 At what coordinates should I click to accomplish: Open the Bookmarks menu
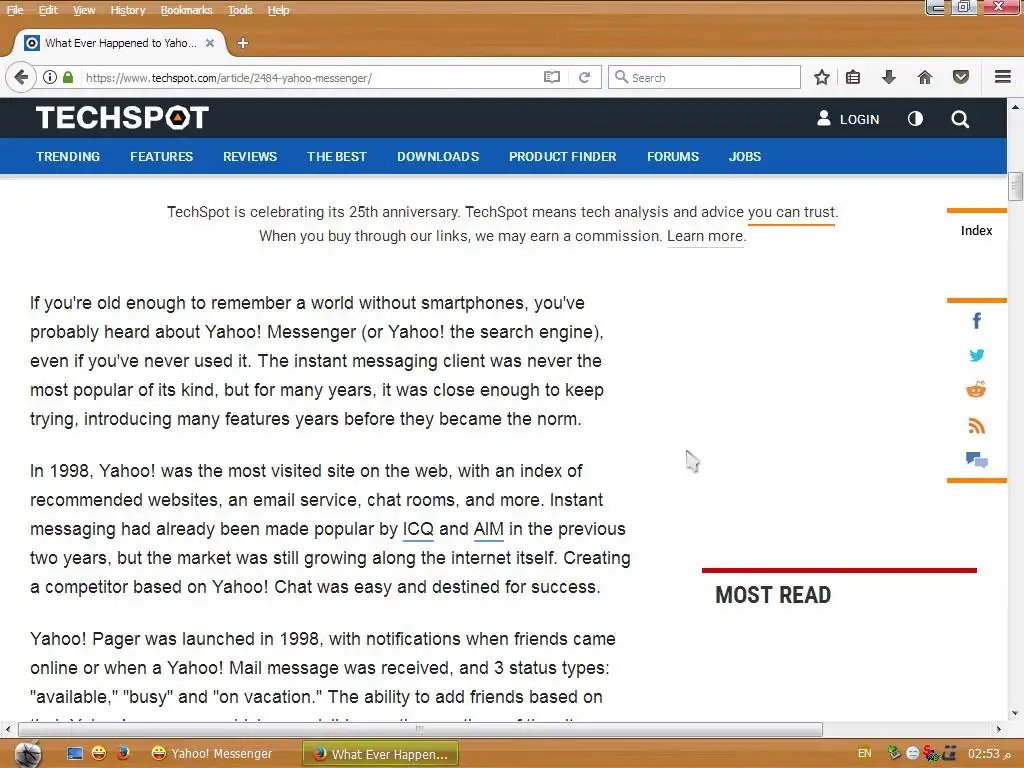coord(186,10)
